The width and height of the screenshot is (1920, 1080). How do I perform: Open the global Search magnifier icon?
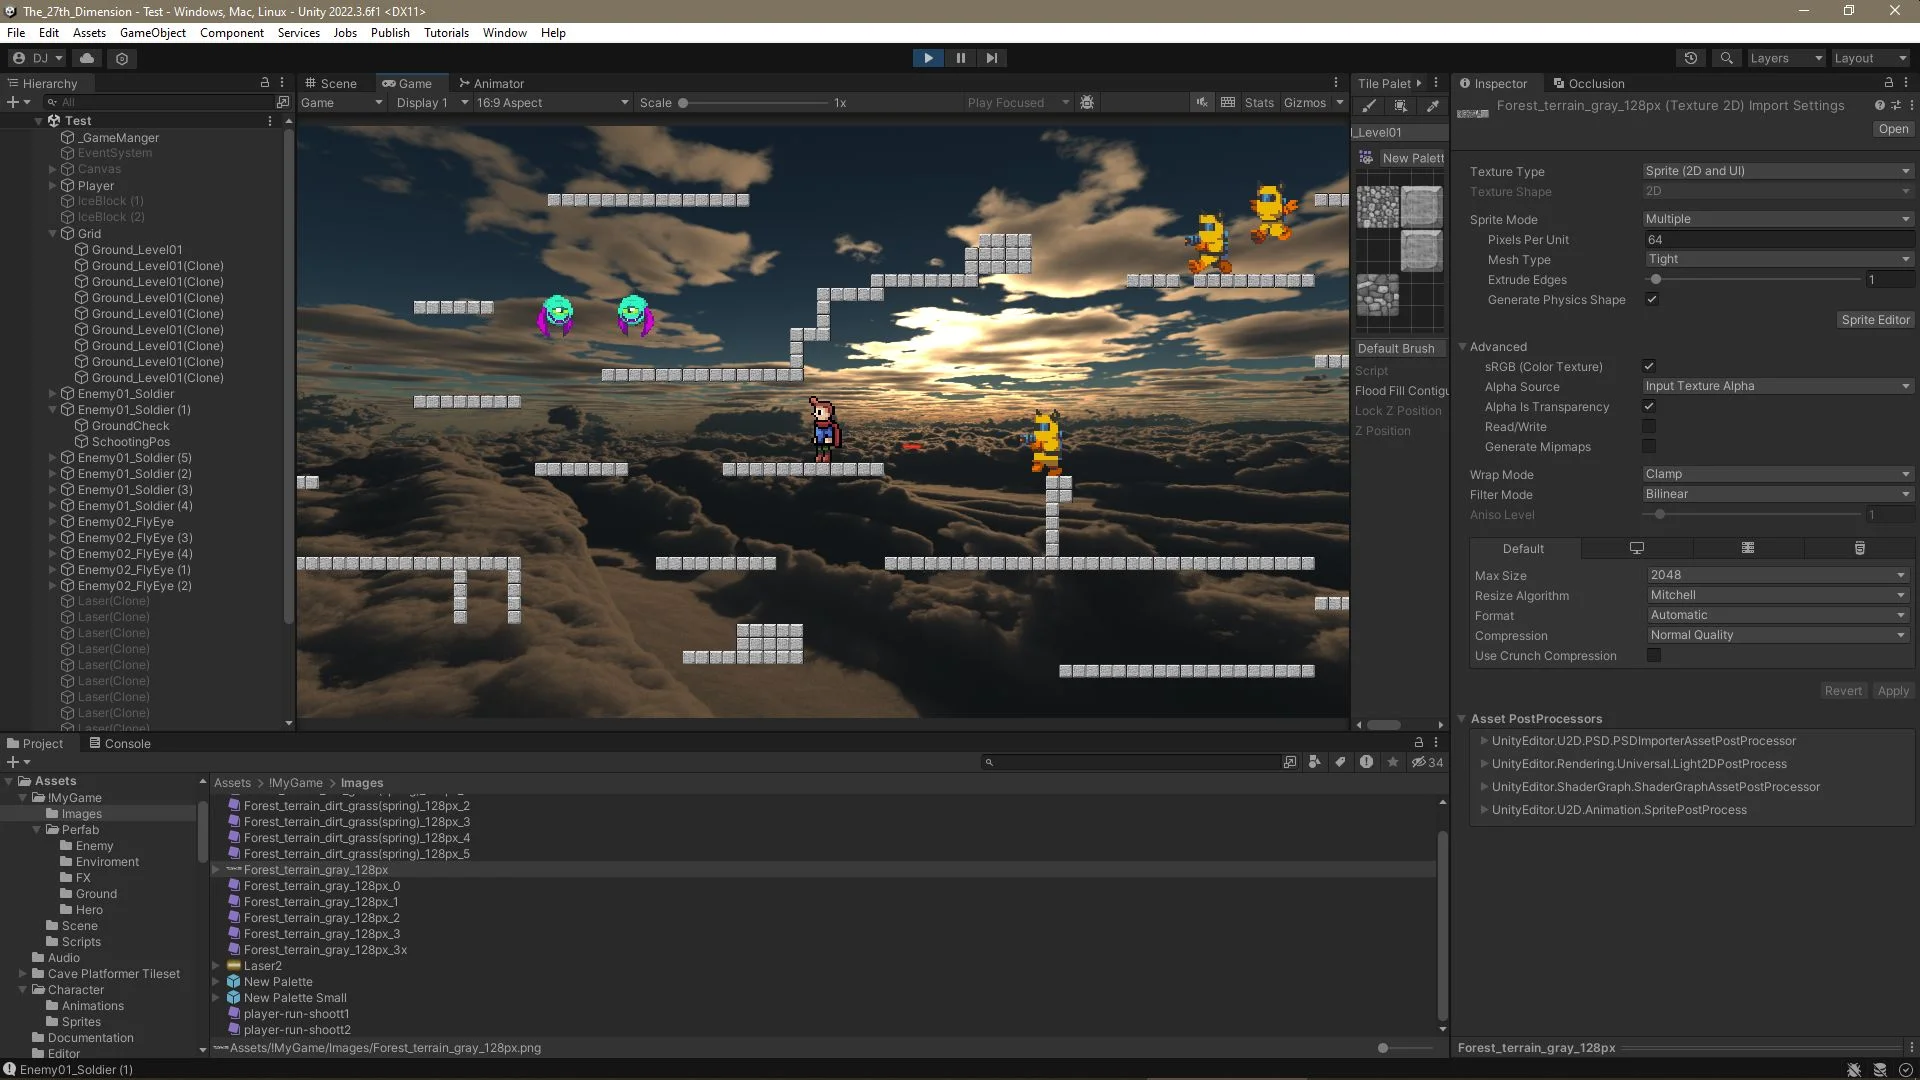[1726, 58]
